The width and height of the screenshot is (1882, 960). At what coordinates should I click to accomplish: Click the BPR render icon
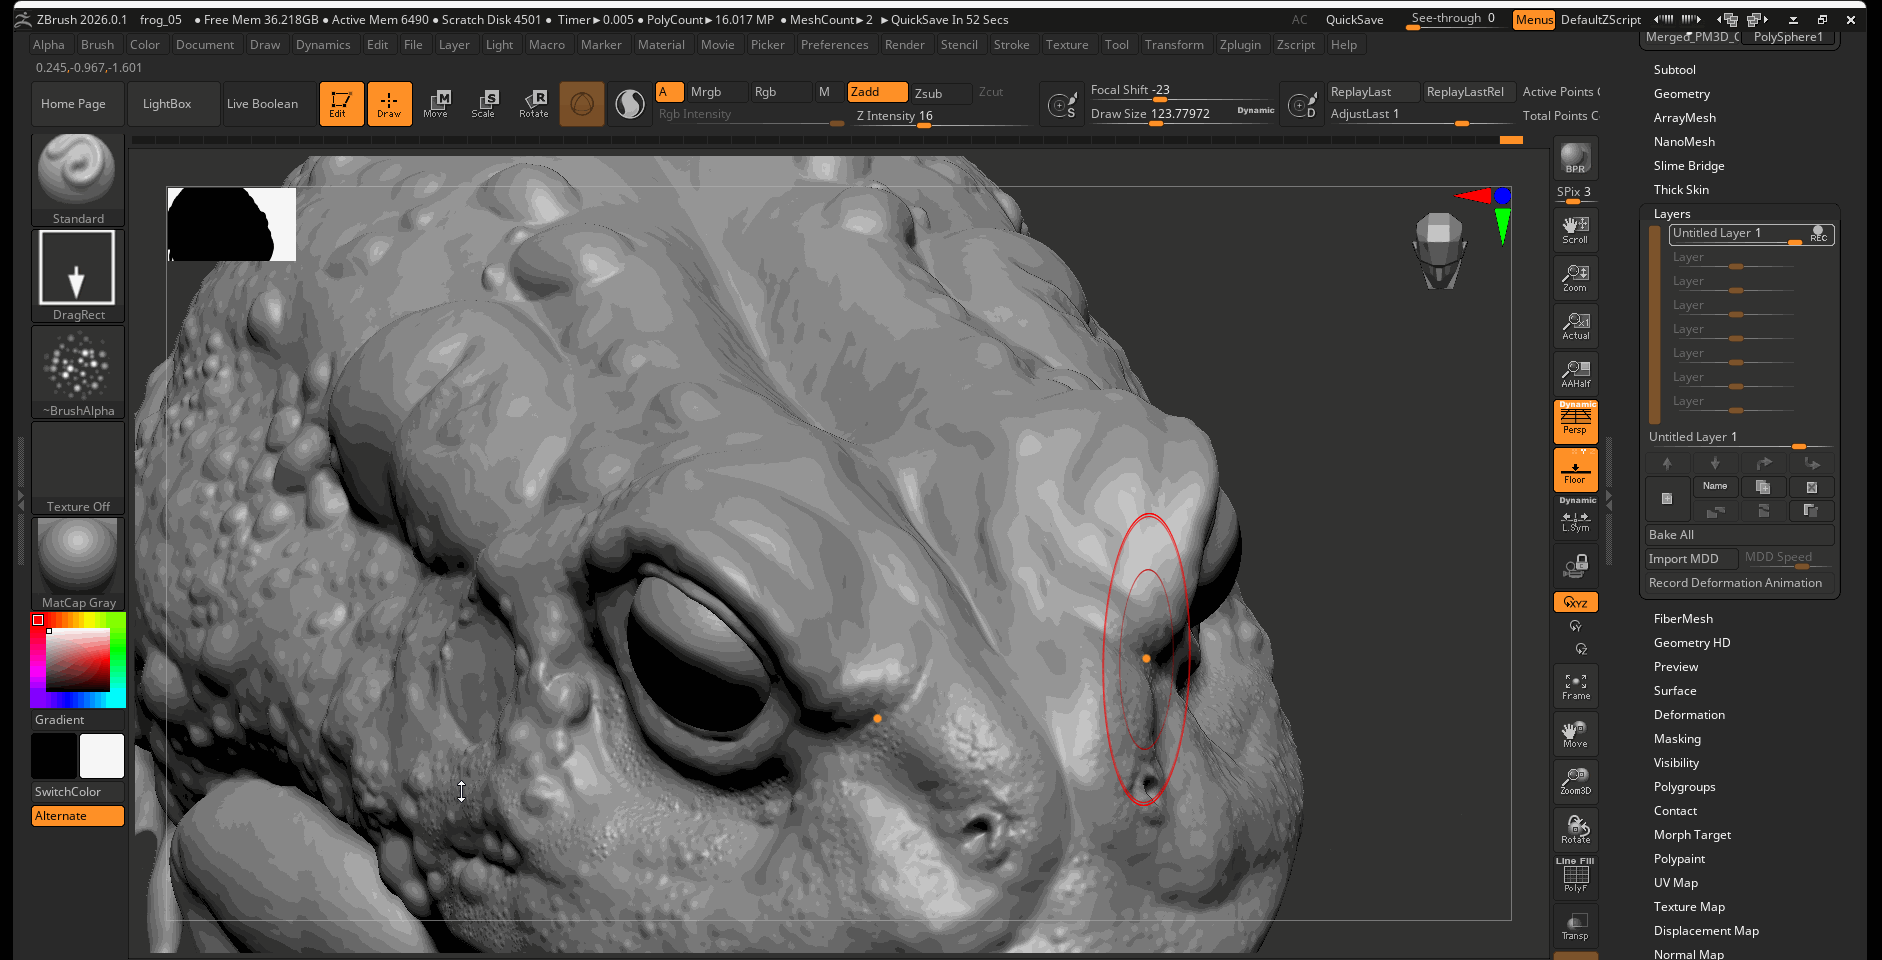[1575, 158]
